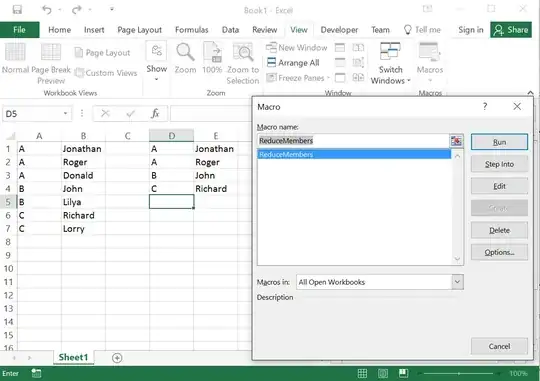Redo the last action
The width and height of the screenshot is (540, 381).
[76, 10]
